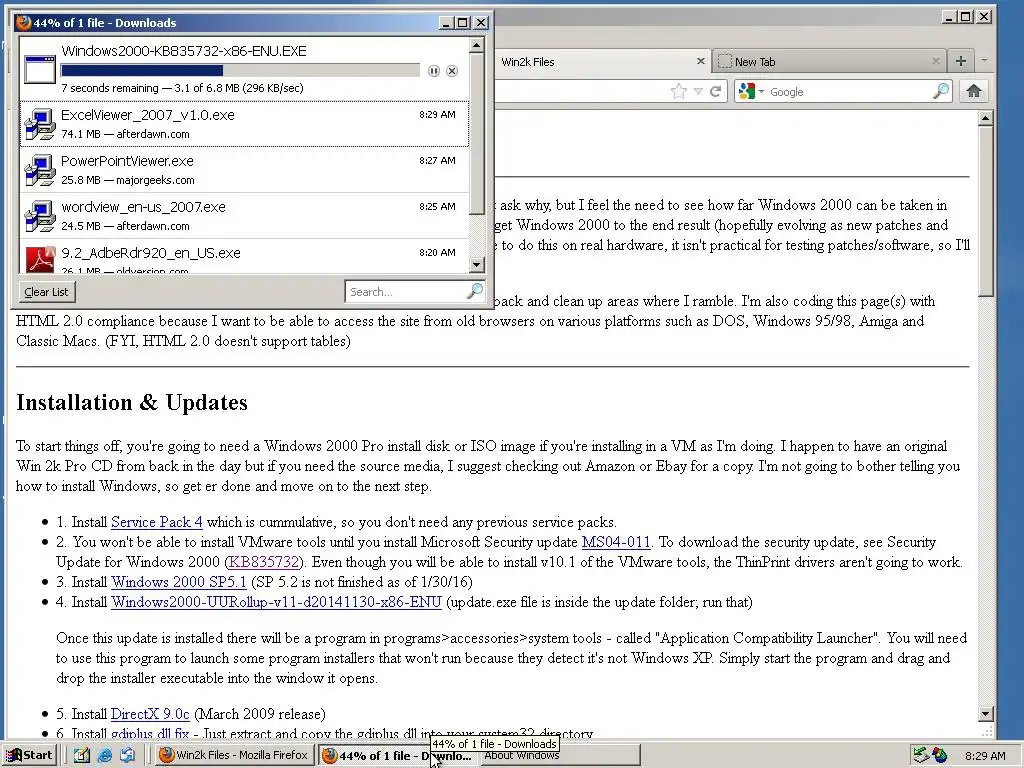Screen dimensions: 1024x768
Task: Open the gdiplus dll fix link
Action: (150, 734)
